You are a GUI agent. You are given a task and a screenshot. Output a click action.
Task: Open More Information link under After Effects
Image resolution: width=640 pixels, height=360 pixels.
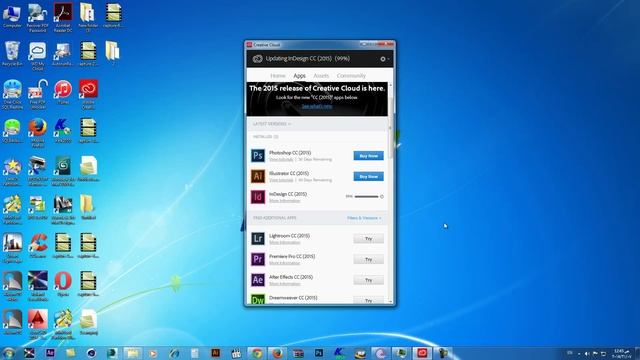pyautogui.click(x=284, y=284)
